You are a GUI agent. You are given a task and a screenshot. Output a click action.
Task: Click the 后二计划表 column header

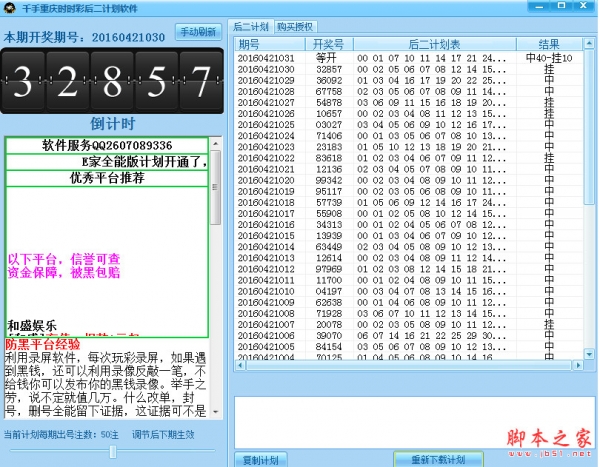point(435,44)
